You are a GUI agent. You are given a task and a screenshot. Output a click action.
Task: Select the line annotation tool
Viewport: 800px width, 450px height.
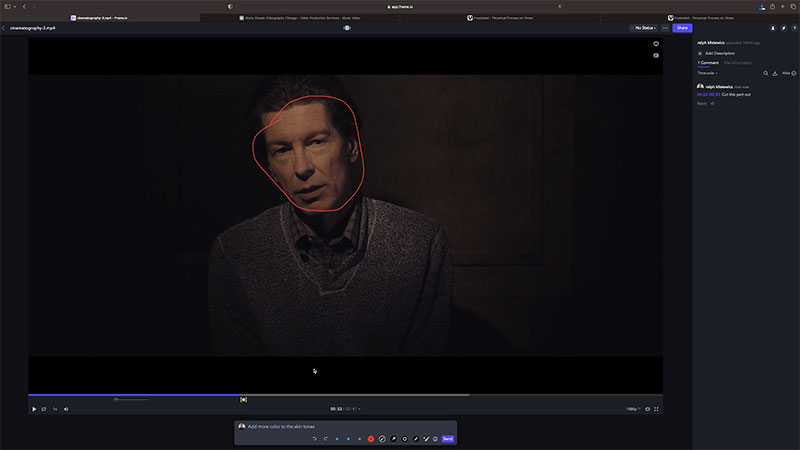(x=416, y=439)
